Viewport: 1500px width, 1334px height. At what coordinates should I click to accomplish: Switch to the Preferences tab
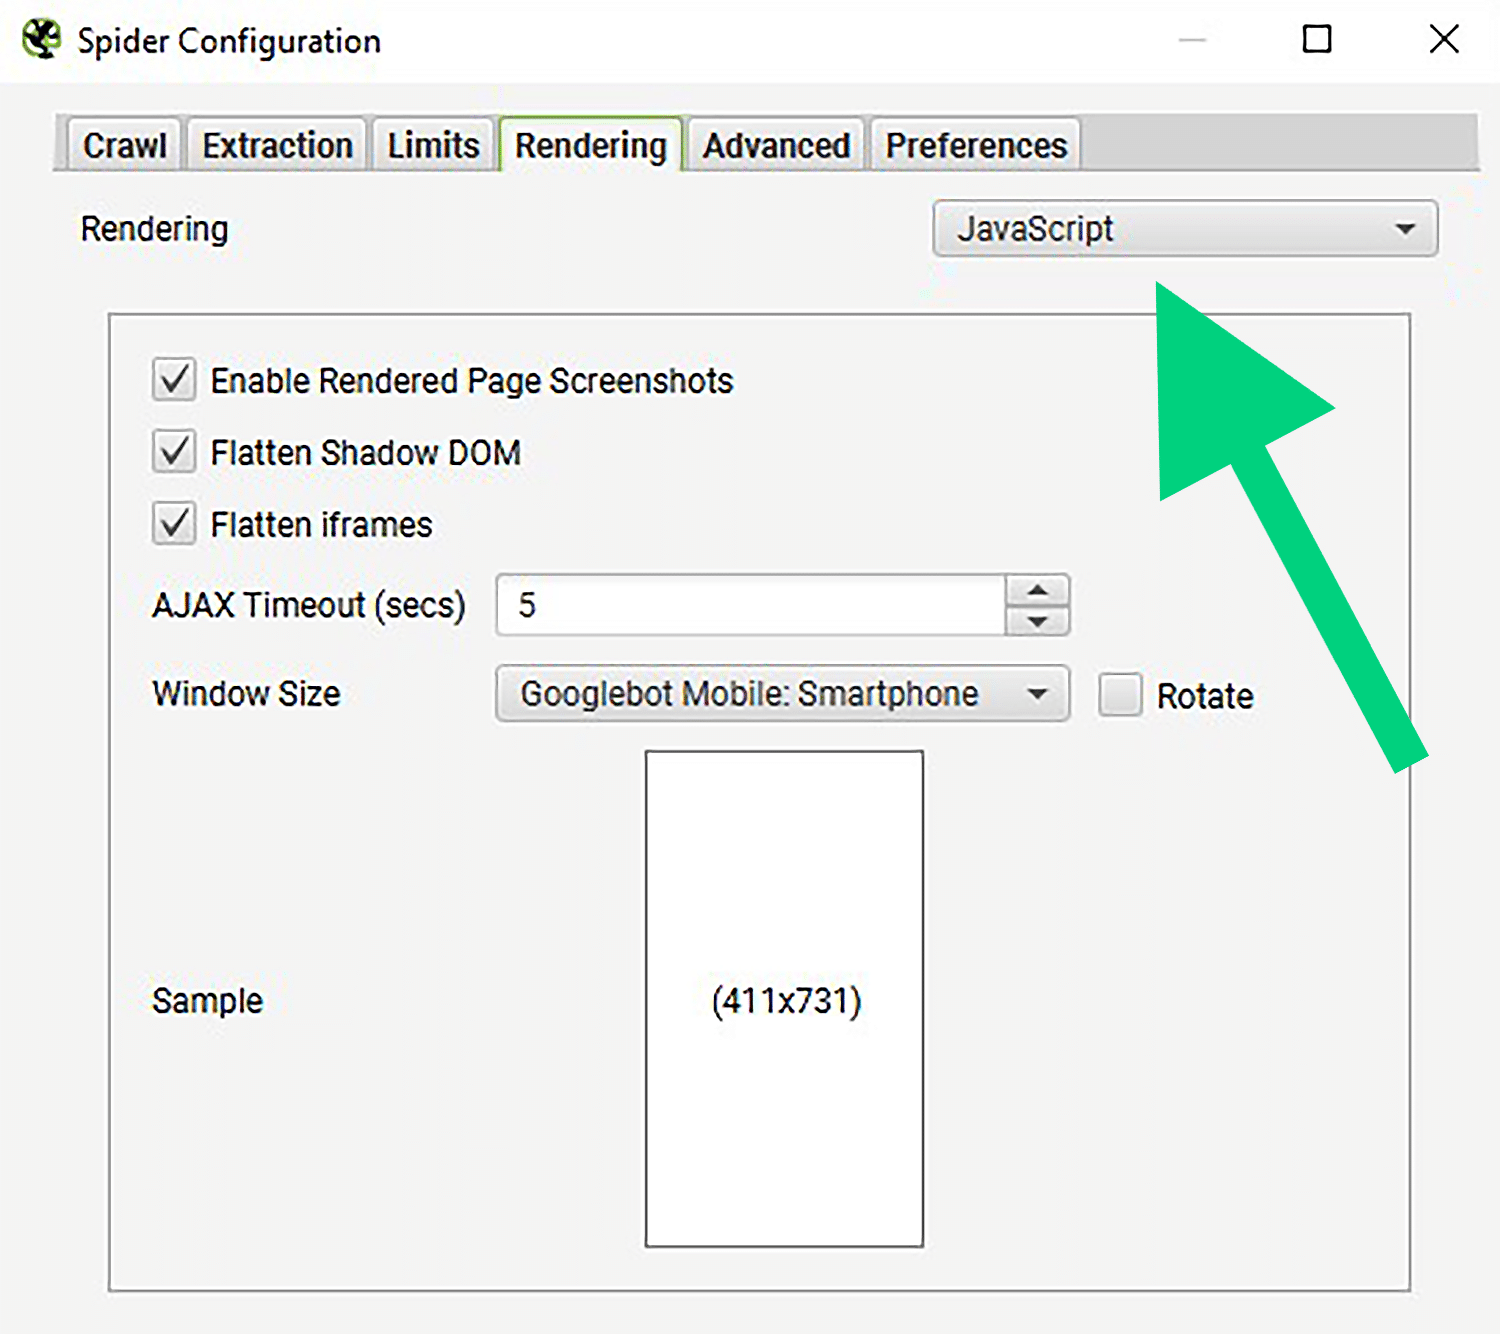(976, 145)
